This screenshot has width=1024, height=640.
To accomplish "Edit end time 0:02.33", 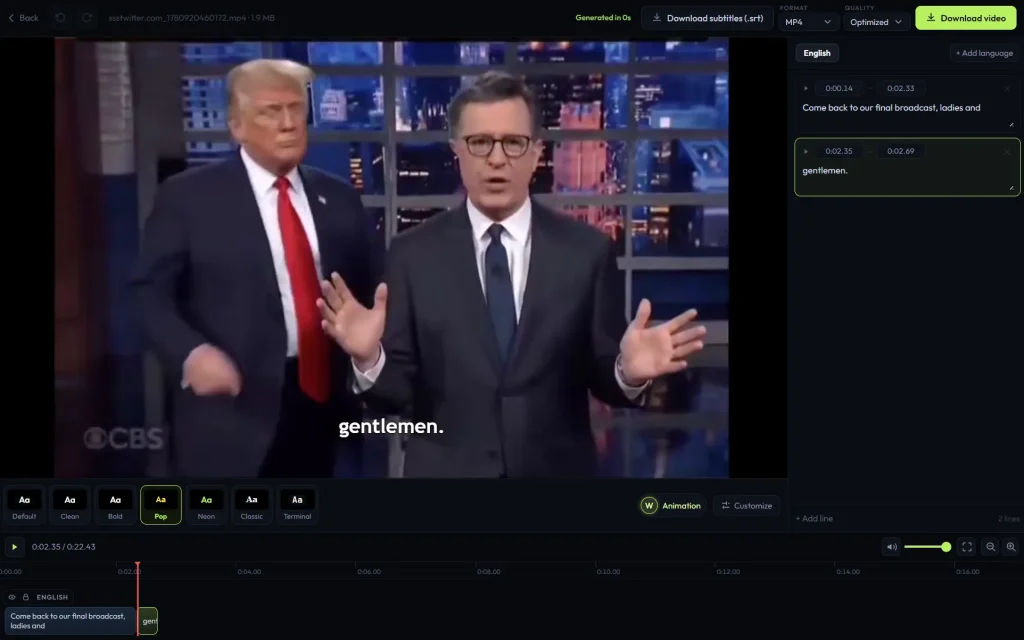I will [900, 88].
